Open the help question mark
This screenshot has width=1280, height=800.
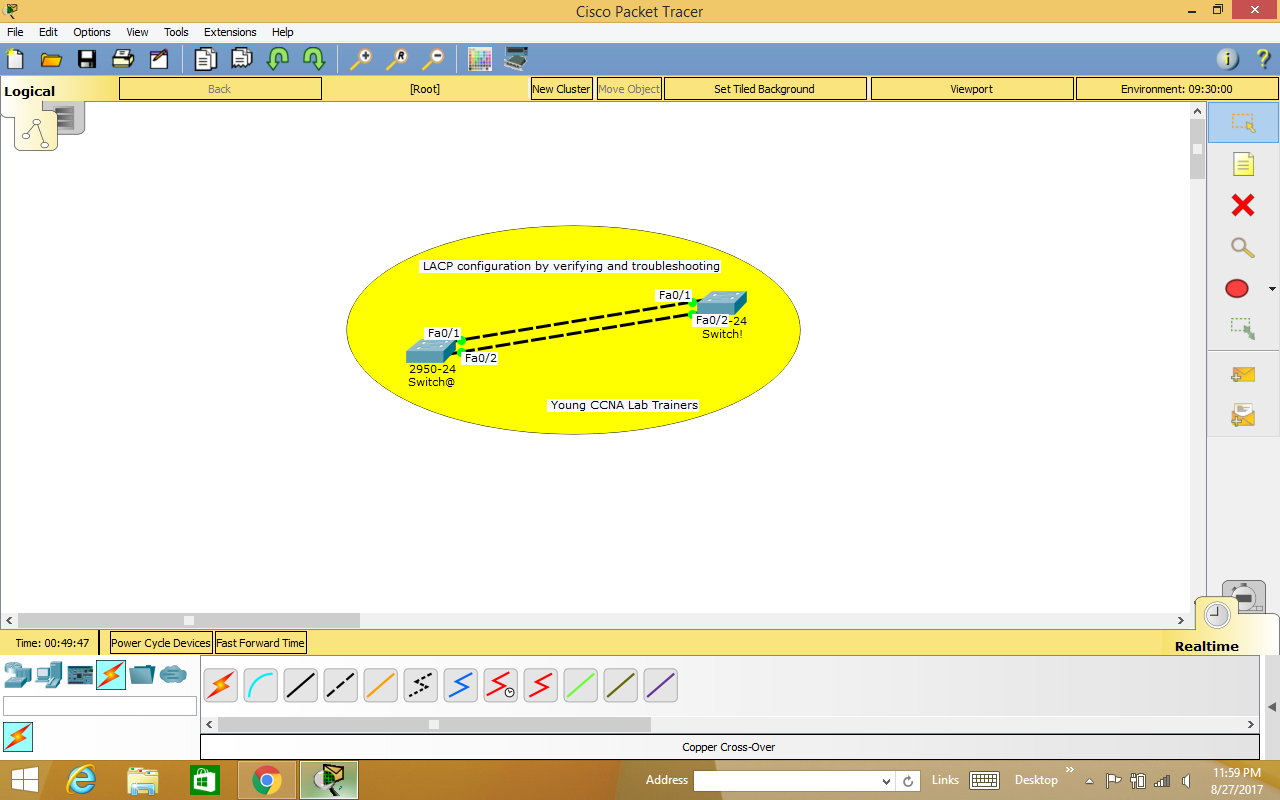pyautogui.click(x=1262, y=59)
